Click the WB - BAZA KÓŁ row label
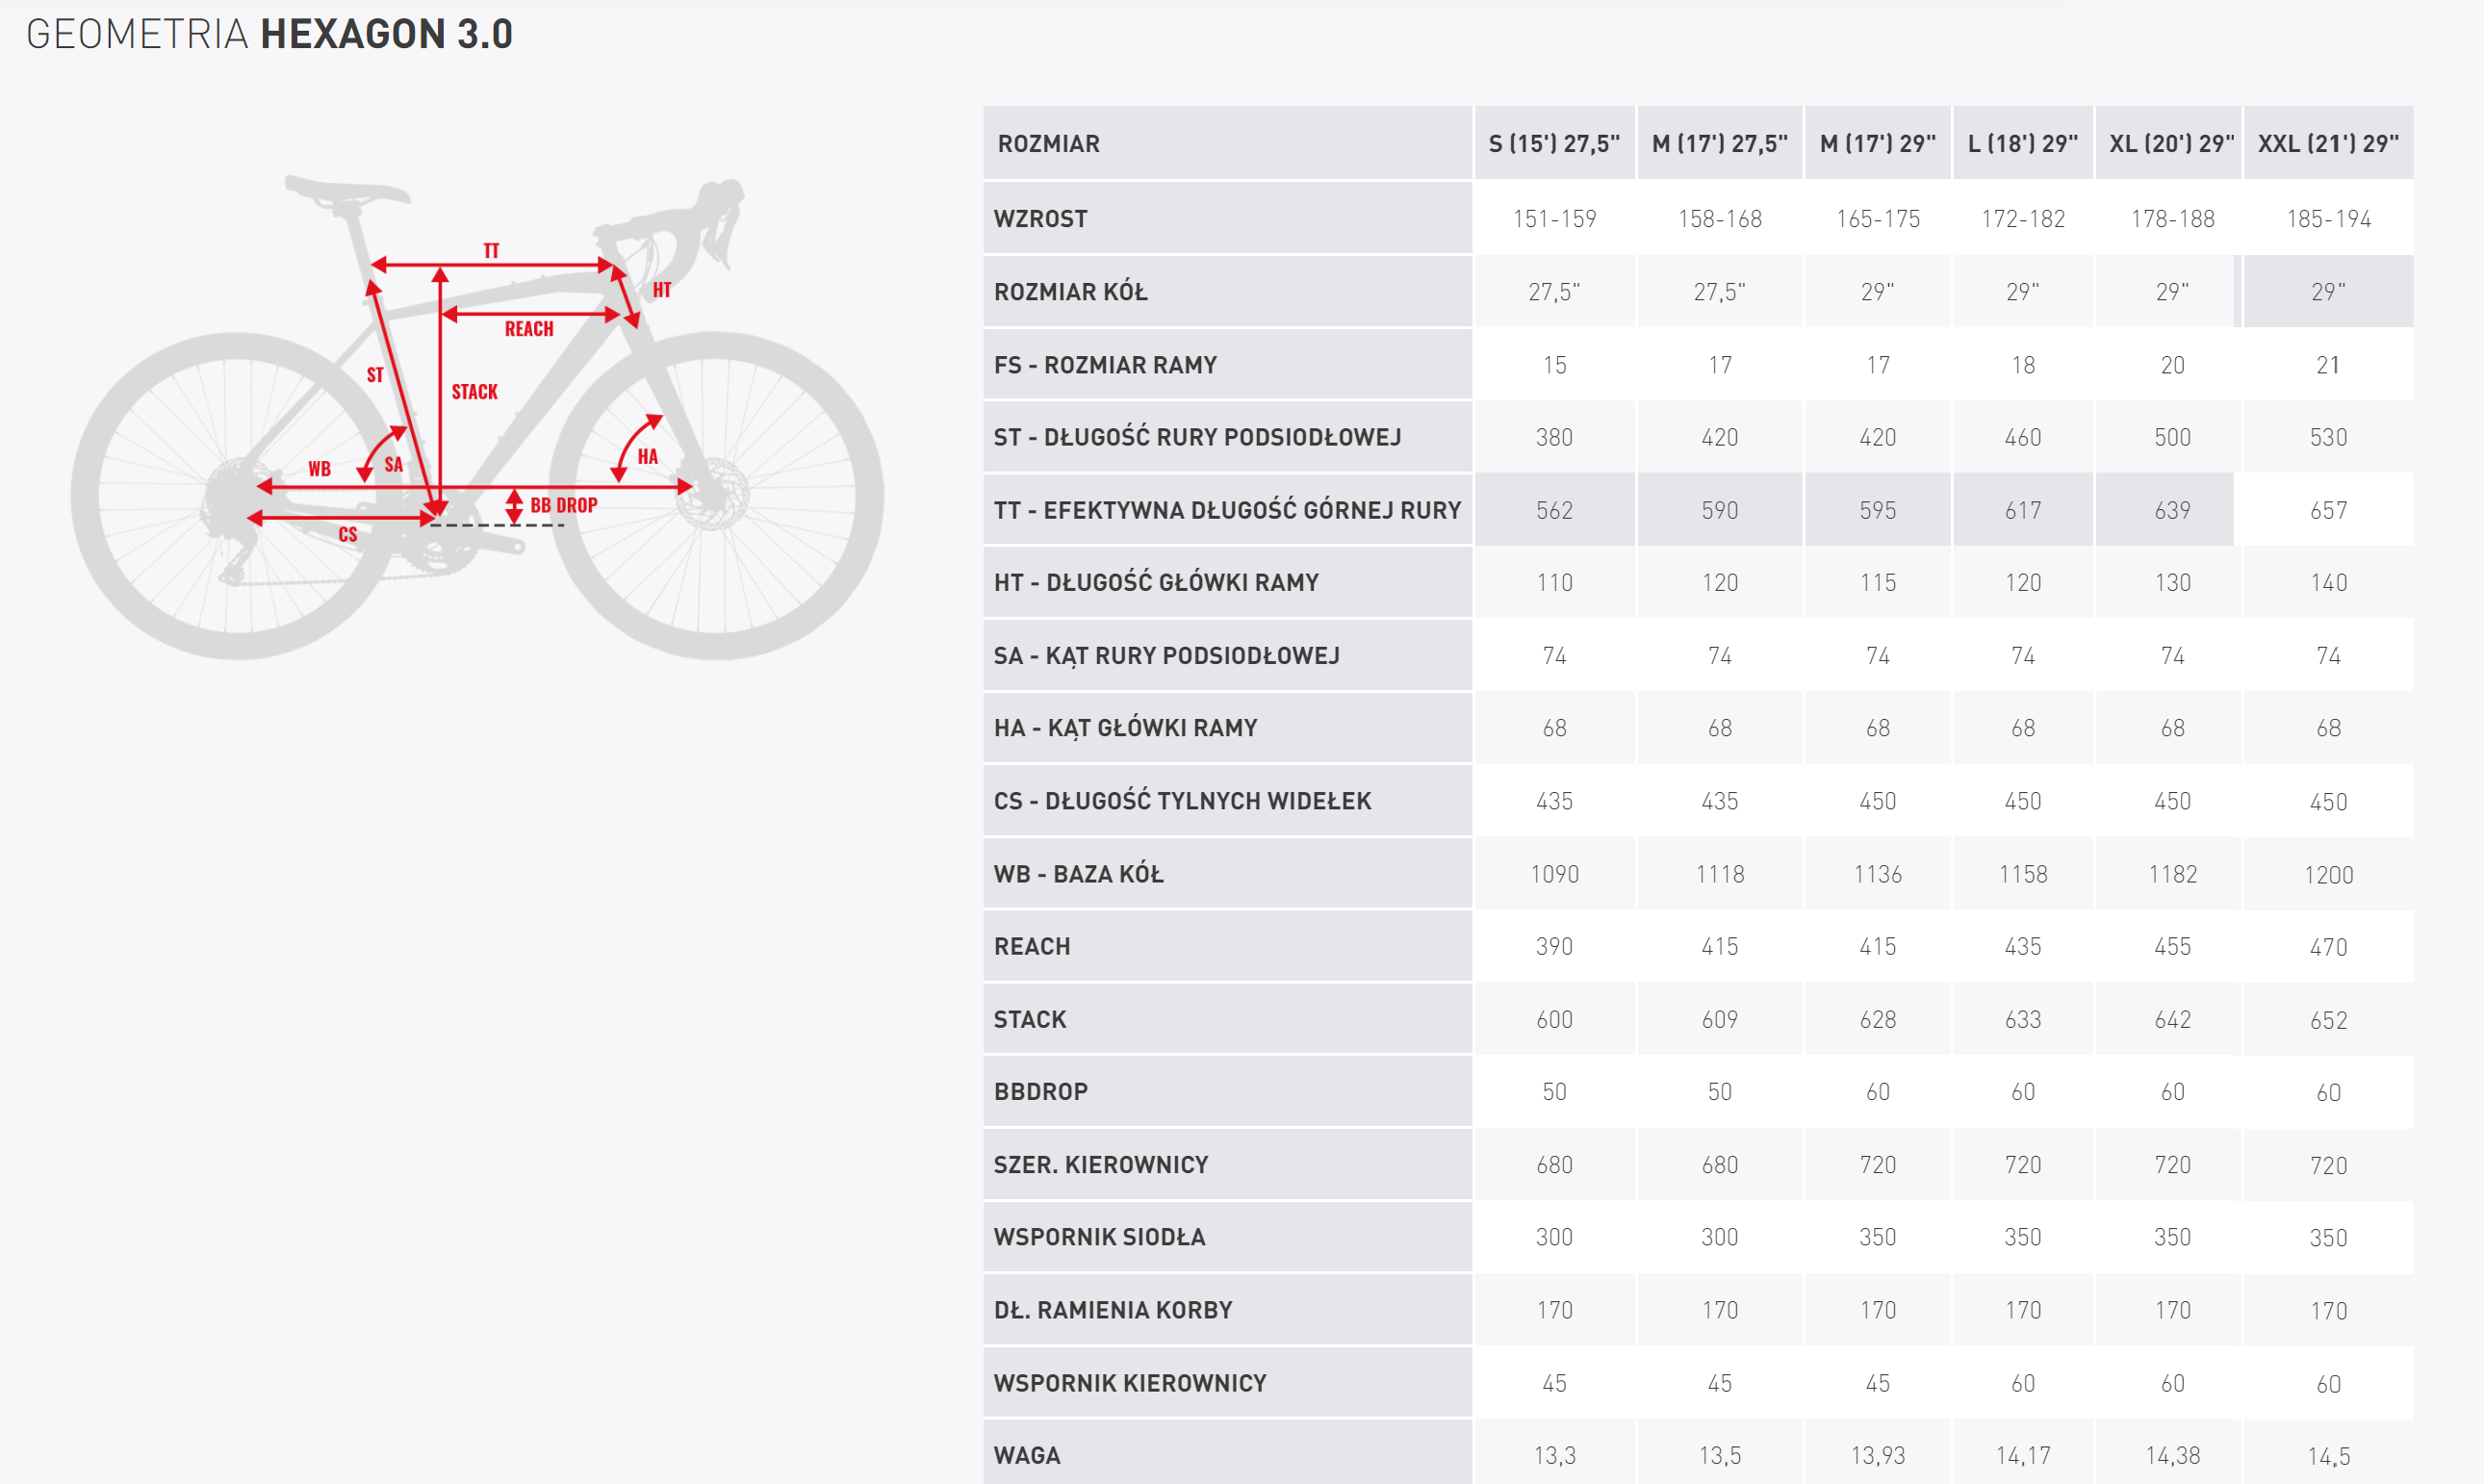The width and height of the screenshot is (2484, 1484). (1078, 874)
